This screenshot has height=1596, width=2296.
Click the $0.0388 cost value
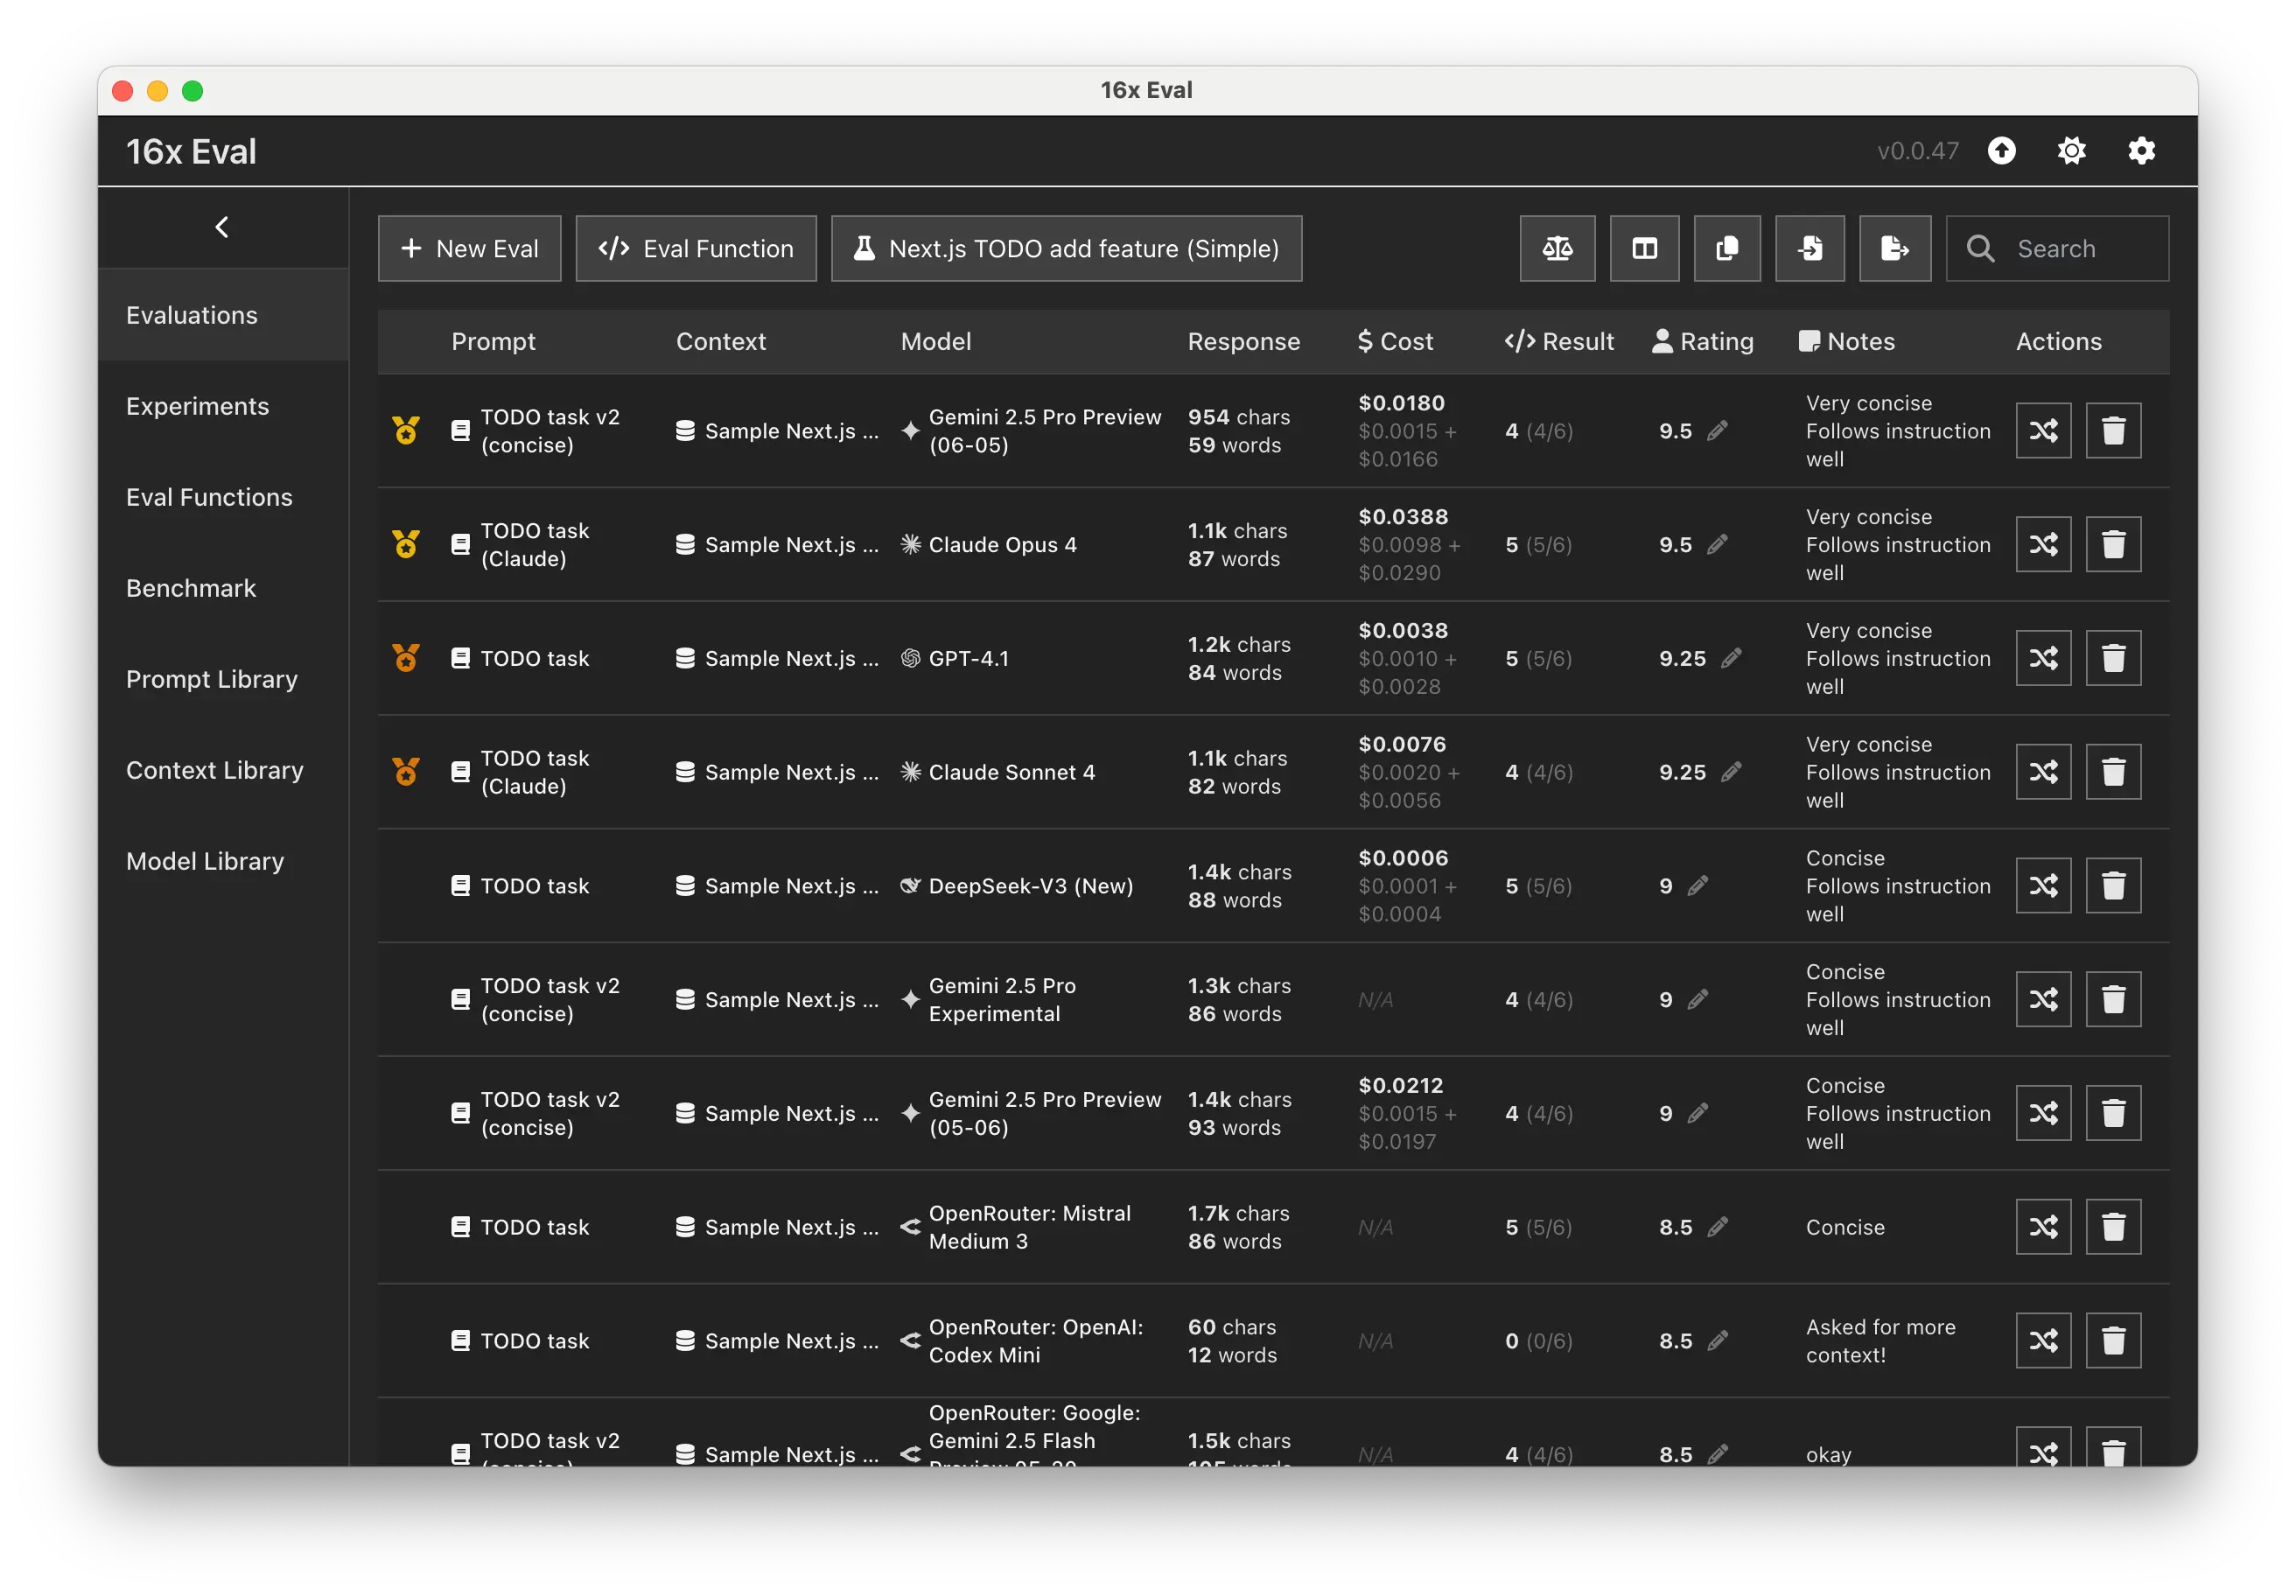1403,517
